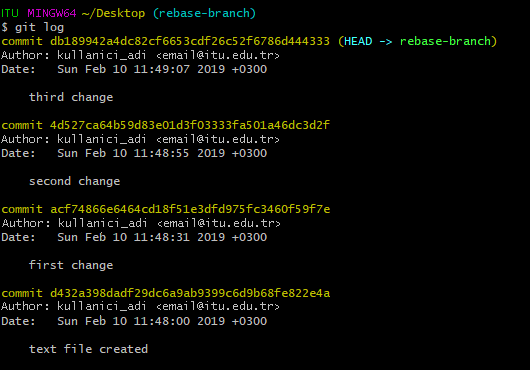The image size is (530, 370).
Task: Click the author email in the first commit
Action: [x=218, y=55]
